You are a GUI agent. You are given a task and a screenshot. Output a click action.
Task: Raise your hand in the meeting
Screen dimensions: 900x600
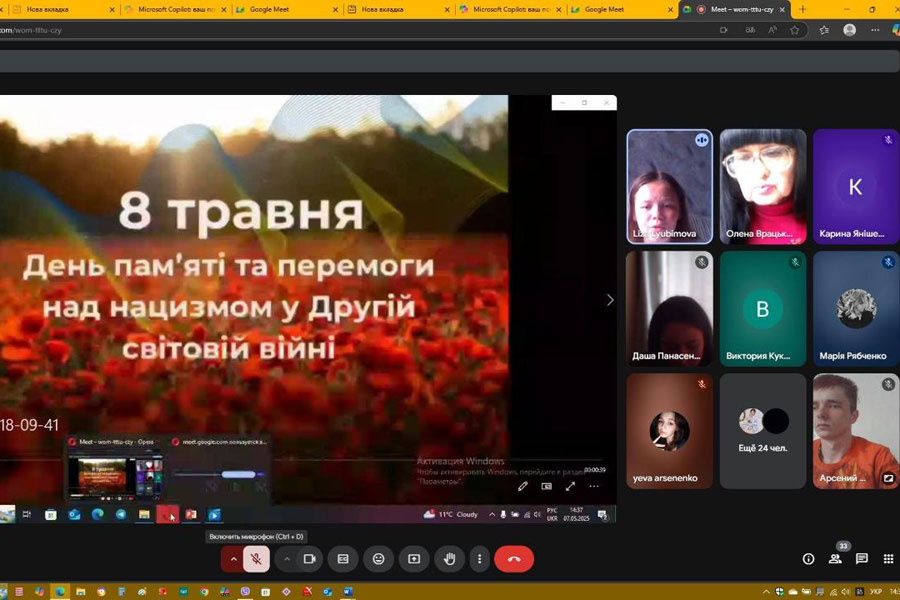pyautogui.click(x=449, y=559)
